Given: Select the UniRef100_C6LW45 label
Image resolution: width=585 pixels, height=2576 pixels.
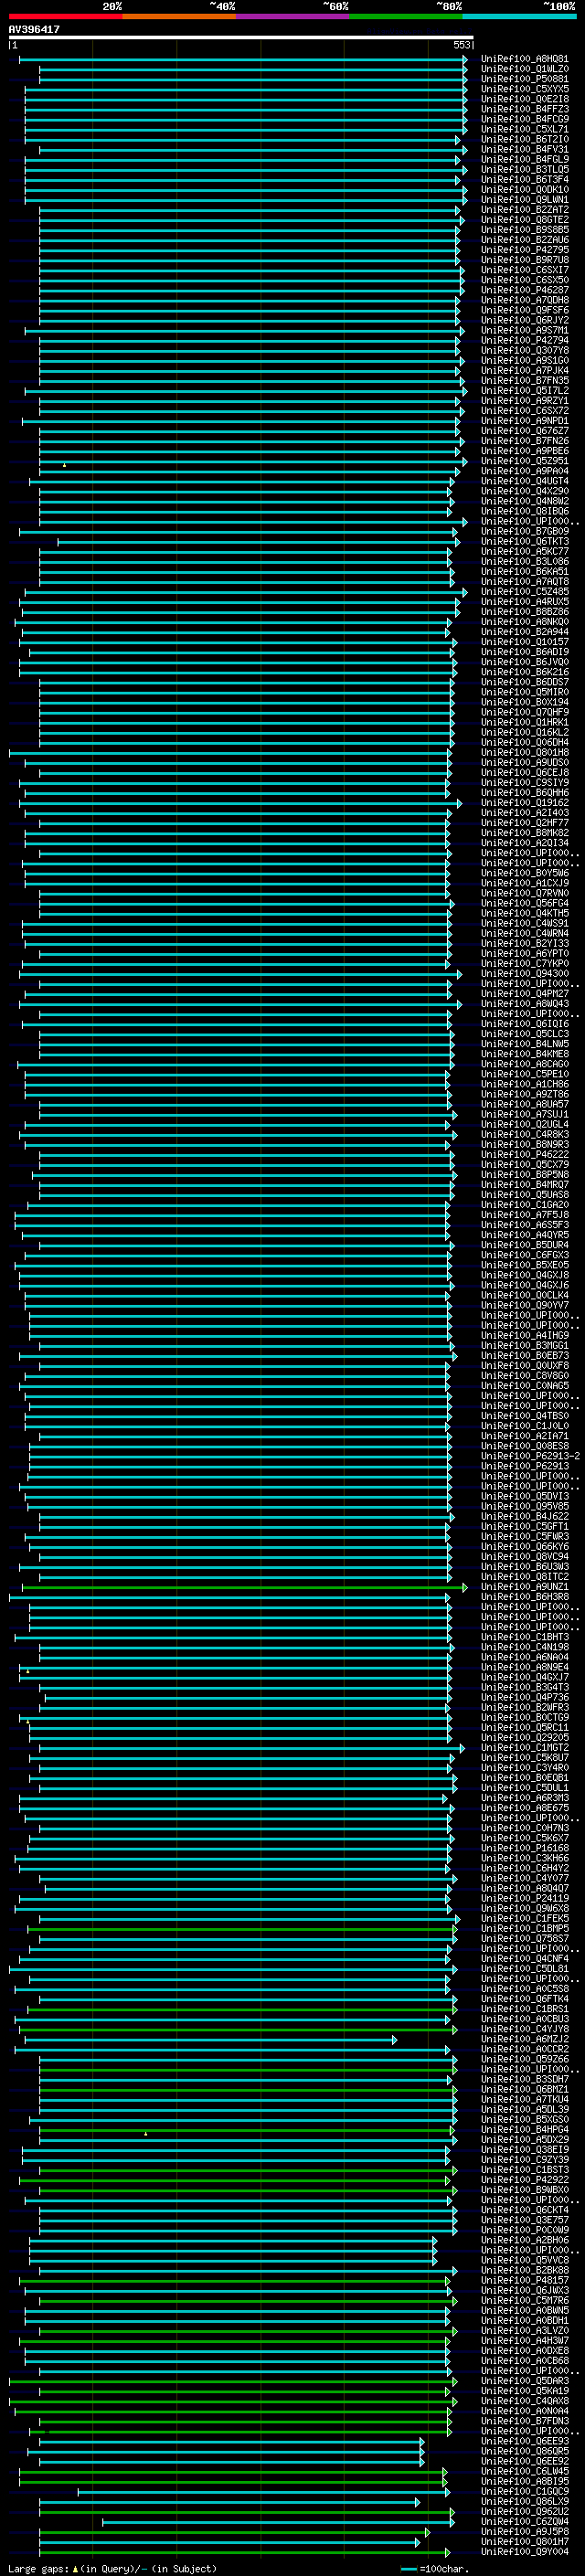Looking at the screenshot, I should coord(524,2471).
